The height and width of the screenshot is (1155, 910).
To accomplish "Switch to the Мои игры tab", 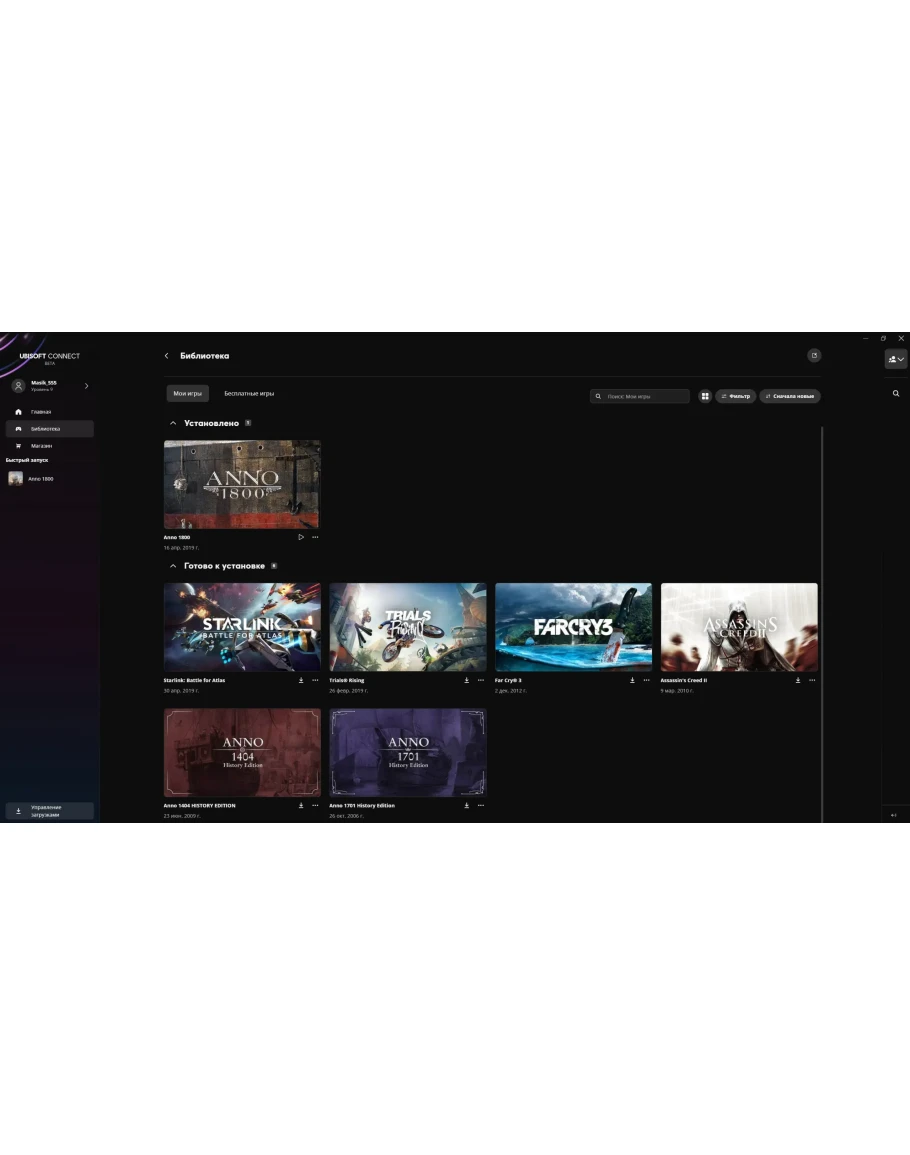I will click(x=187, y=393).
